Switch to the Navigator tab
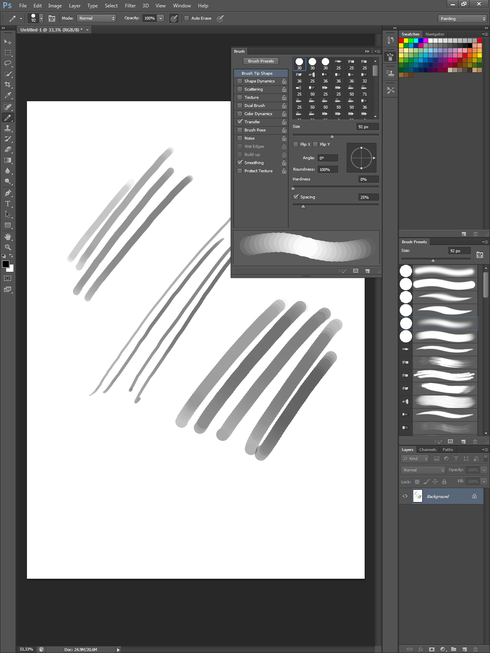 (435, 34)
